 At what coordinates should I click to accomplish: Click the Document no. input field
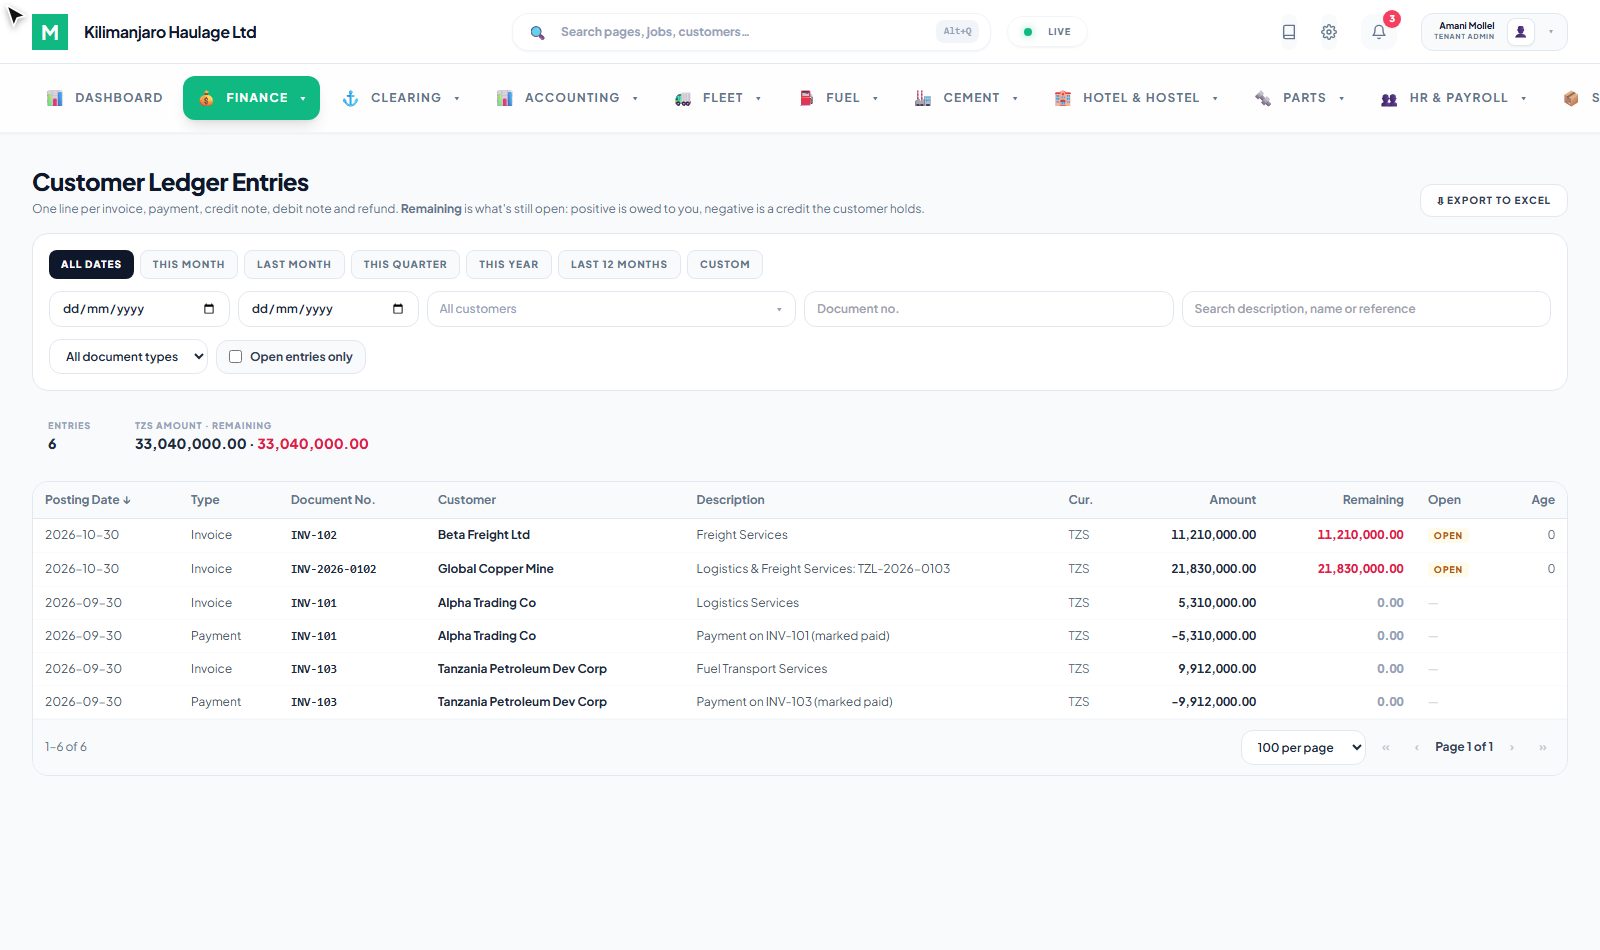coord(989,309)
